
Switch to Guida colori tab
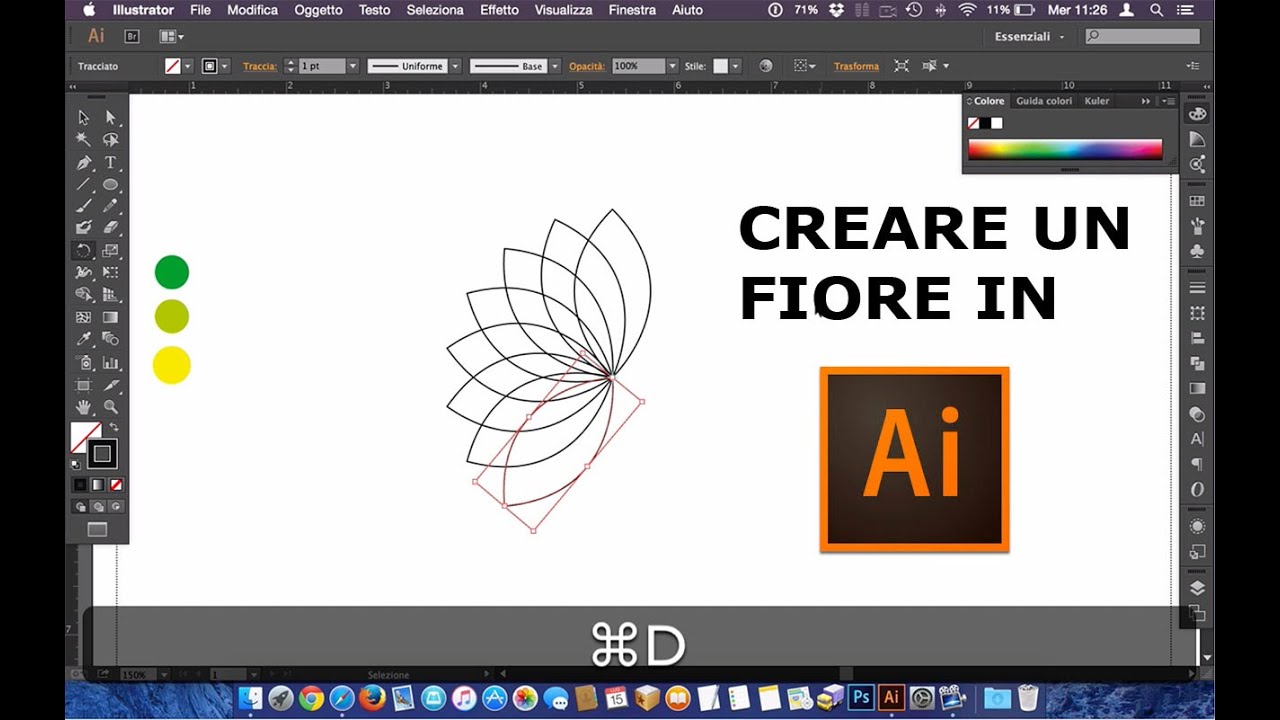click(1044, 101)
